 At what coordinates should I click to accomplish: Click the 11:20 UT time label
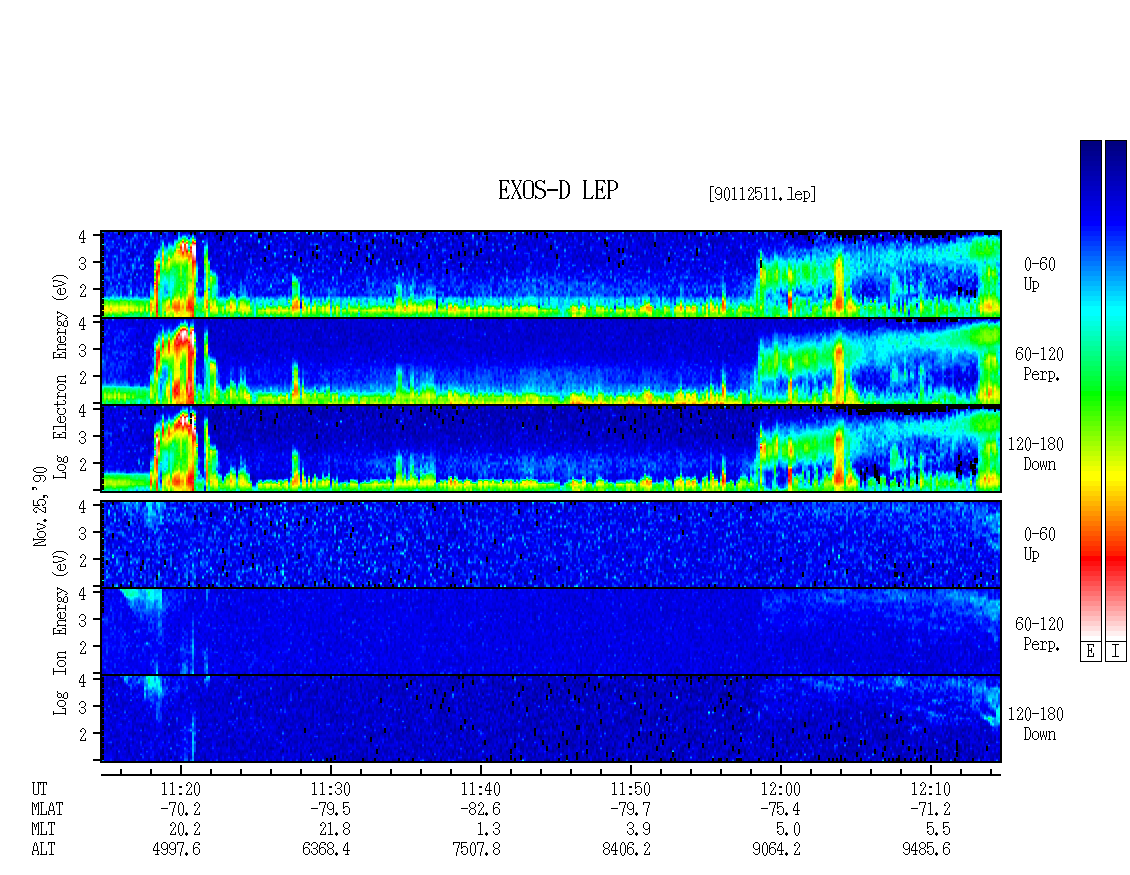pos(180,789)
